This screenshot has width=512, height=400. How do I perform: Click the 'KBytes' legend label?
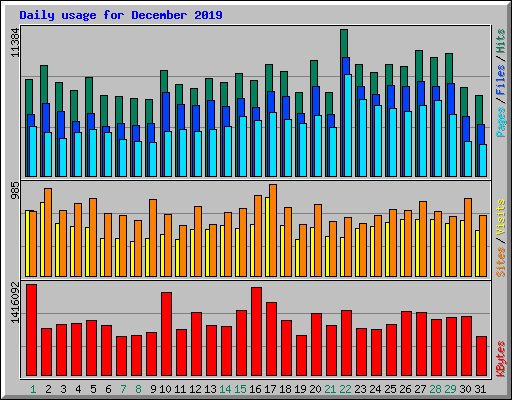(501, 359)
